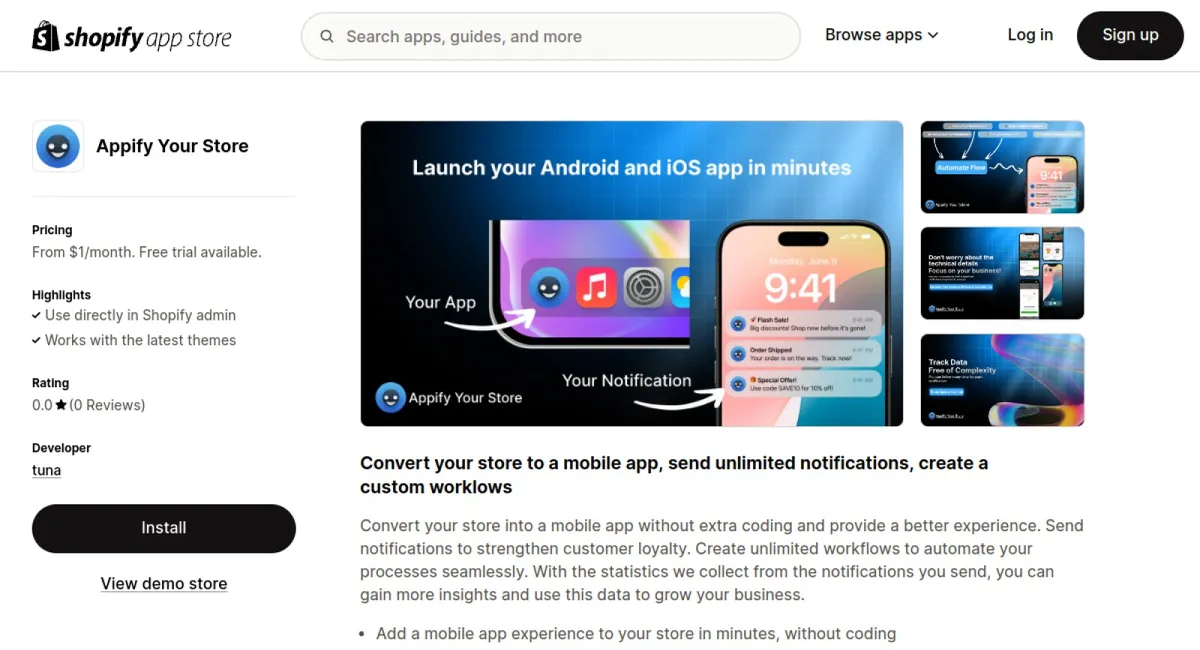The height and width of the screenshot is (650, 1200).
Task: Open the View demo store link
Action: [164, 584]
